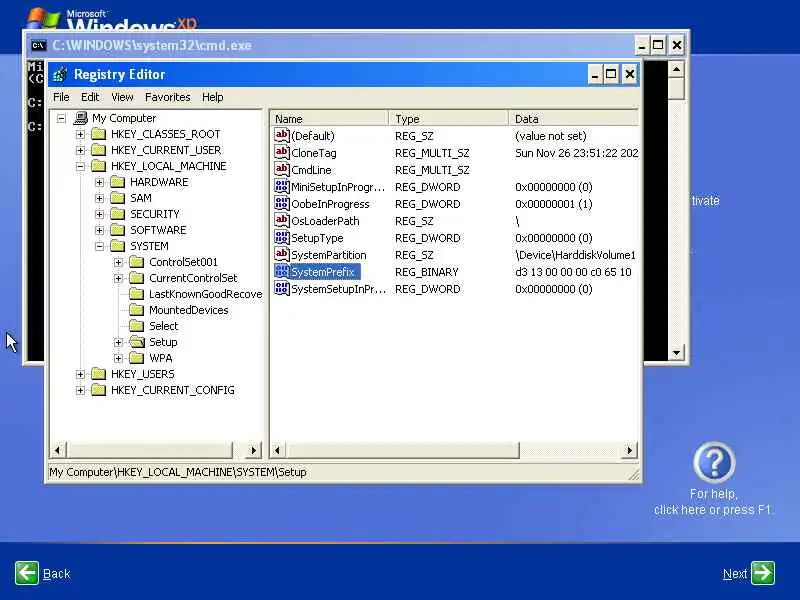Click the tree pane scroll right arrow
Screen dimensions: 800x600
click(x=253, y=450)
